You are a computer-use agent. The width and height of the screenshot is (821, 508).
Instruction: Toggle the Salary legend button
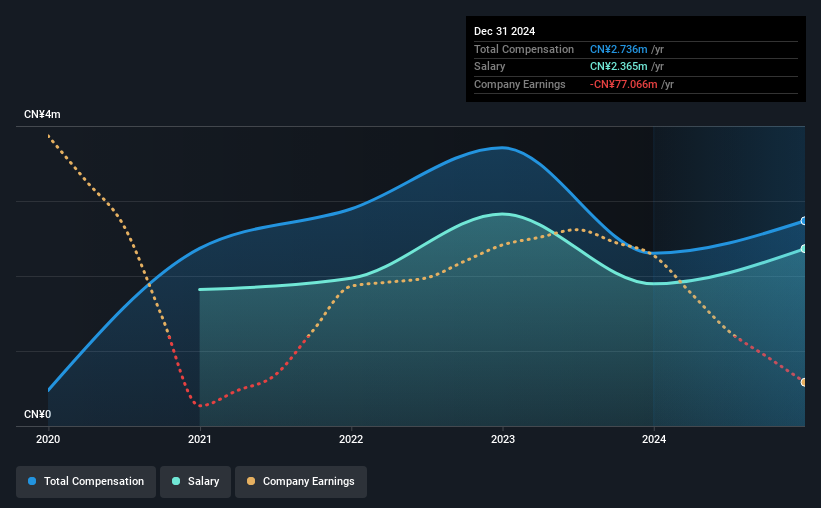195,482
